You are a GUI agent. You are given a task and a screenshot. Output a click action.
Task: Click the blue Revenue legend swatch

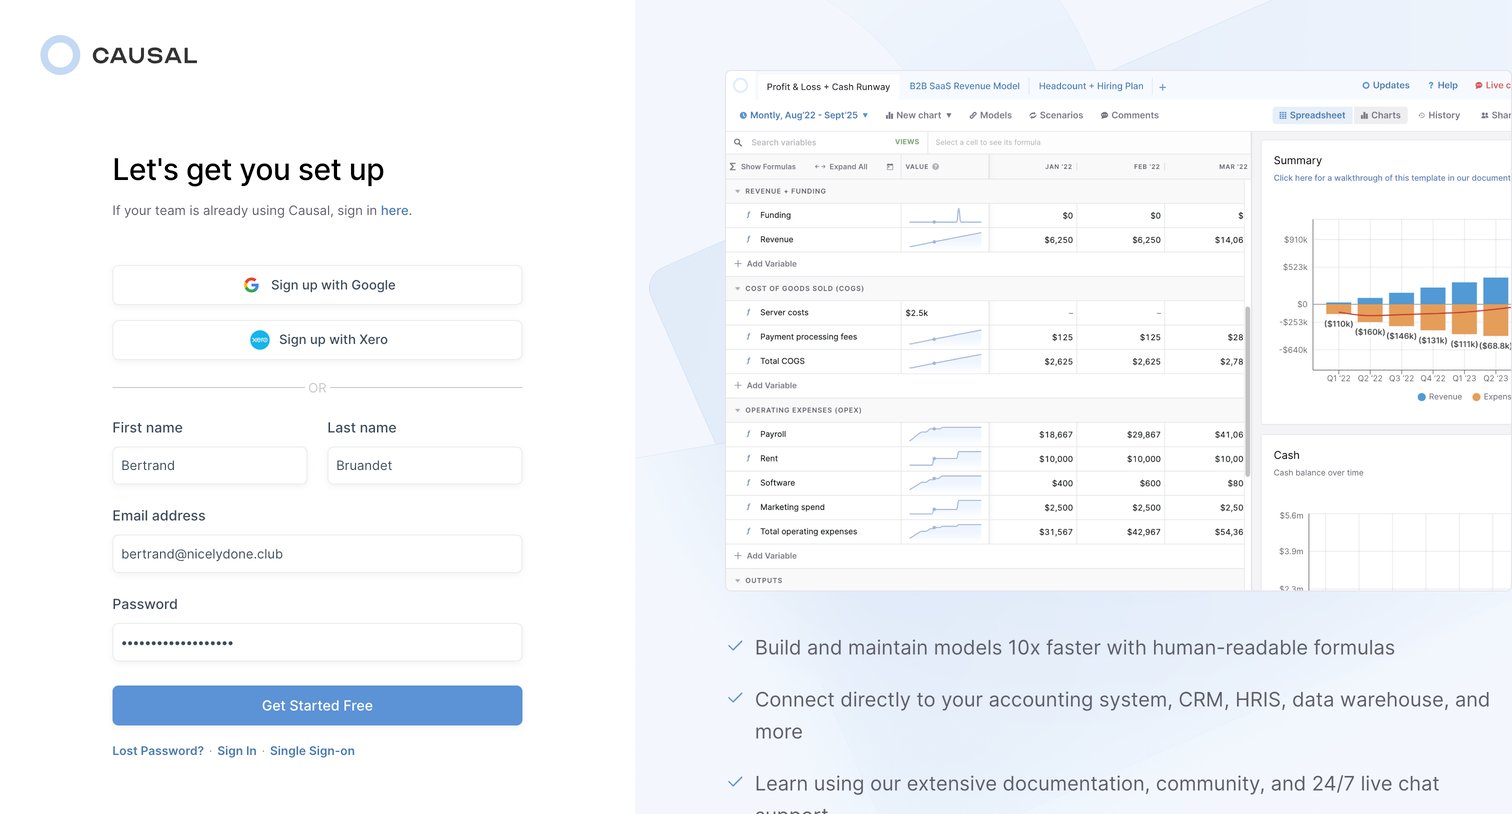coord(1422,397)
